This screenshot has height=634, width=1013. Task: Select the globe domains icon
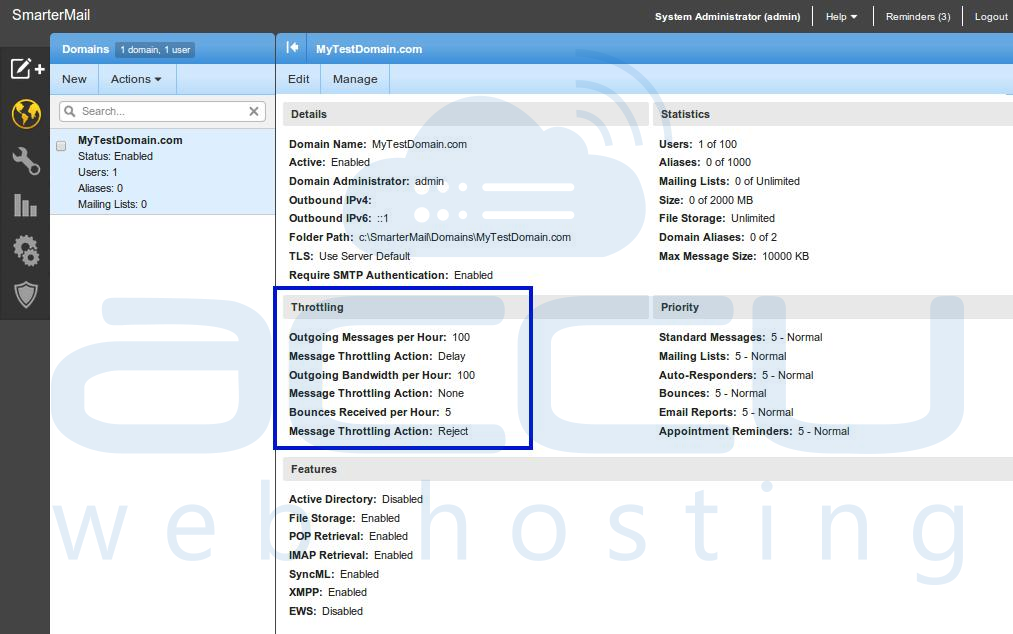(26, 114)
